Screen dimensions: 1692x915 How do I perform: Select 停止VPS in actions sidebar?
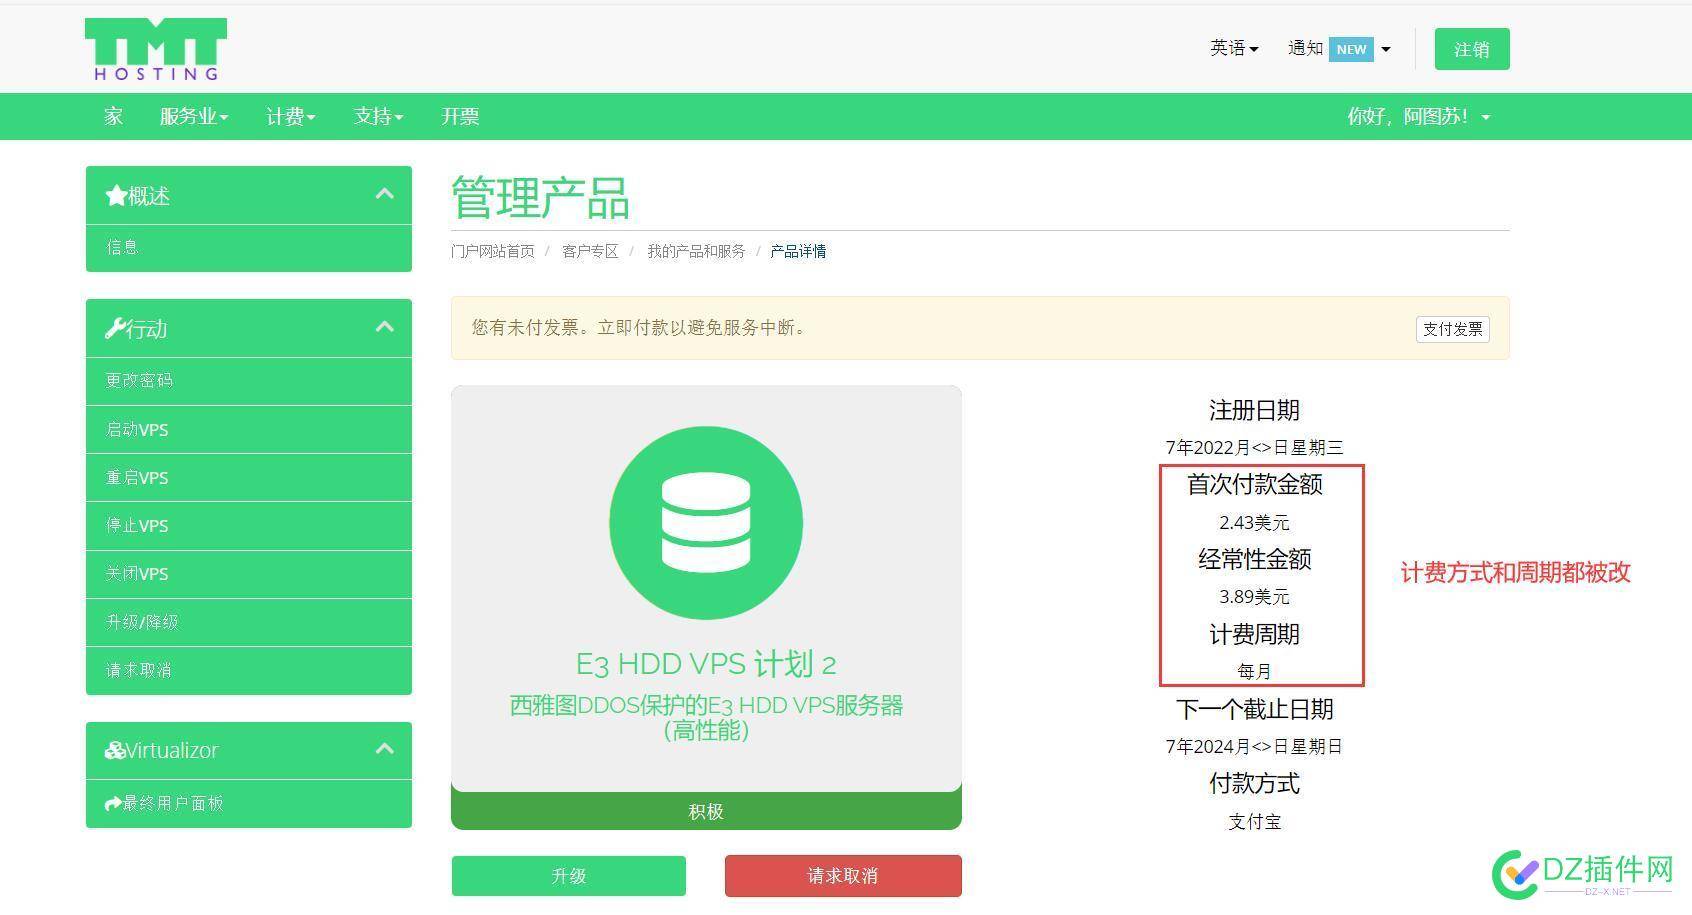tap(249, 525)
